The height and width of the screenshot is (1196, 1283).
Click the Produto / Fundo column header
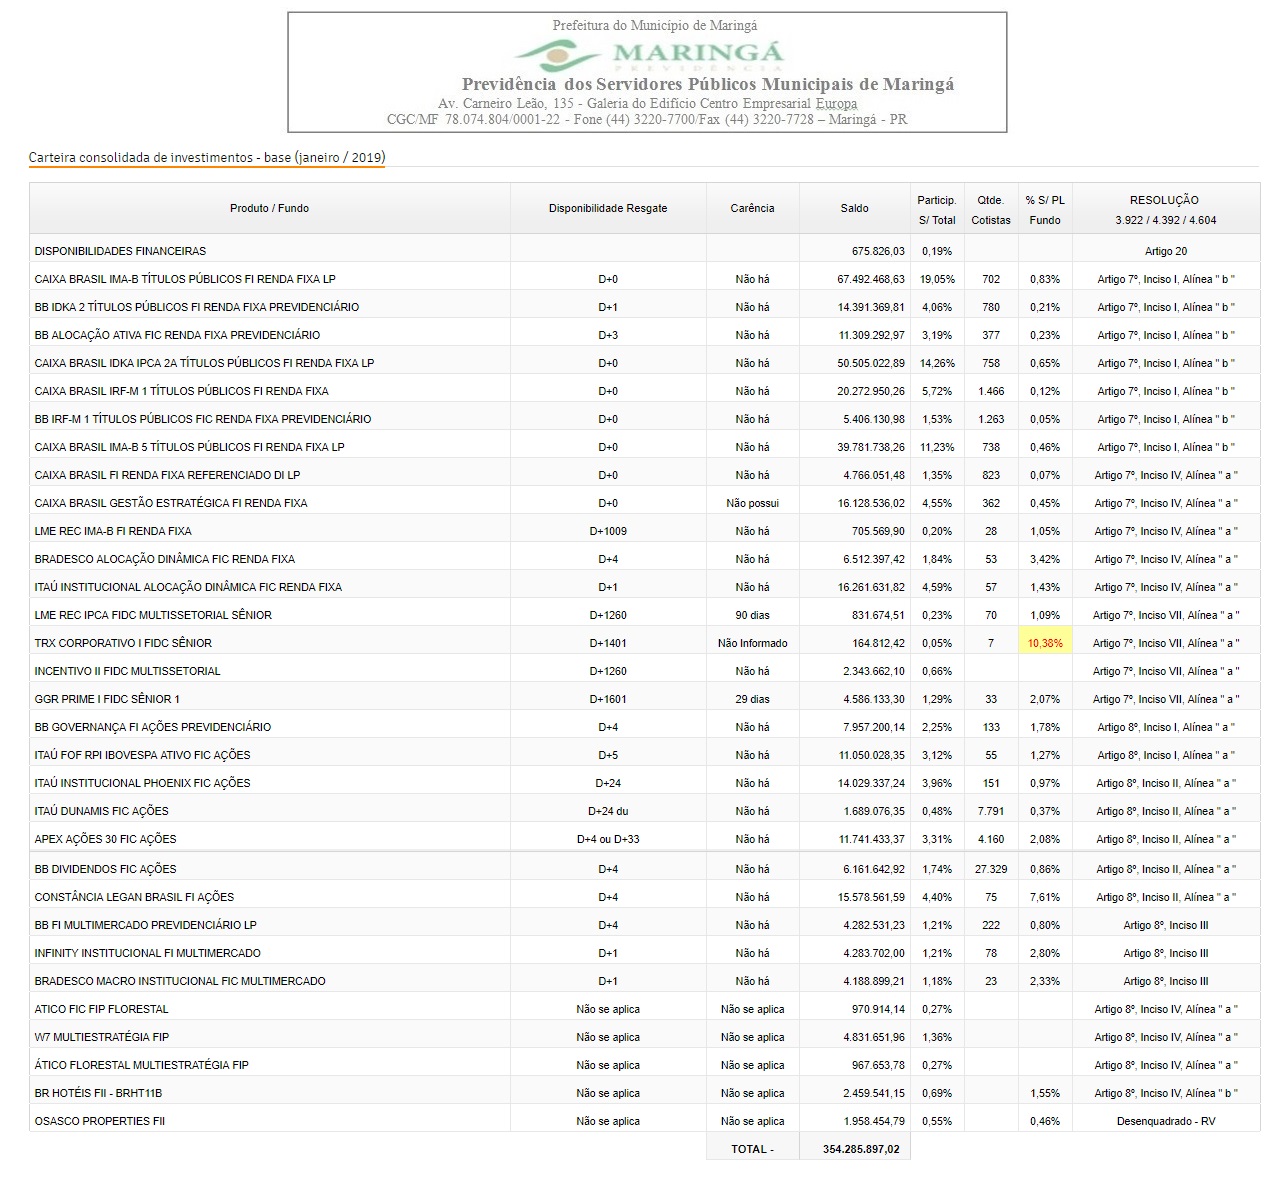(269, 208)
